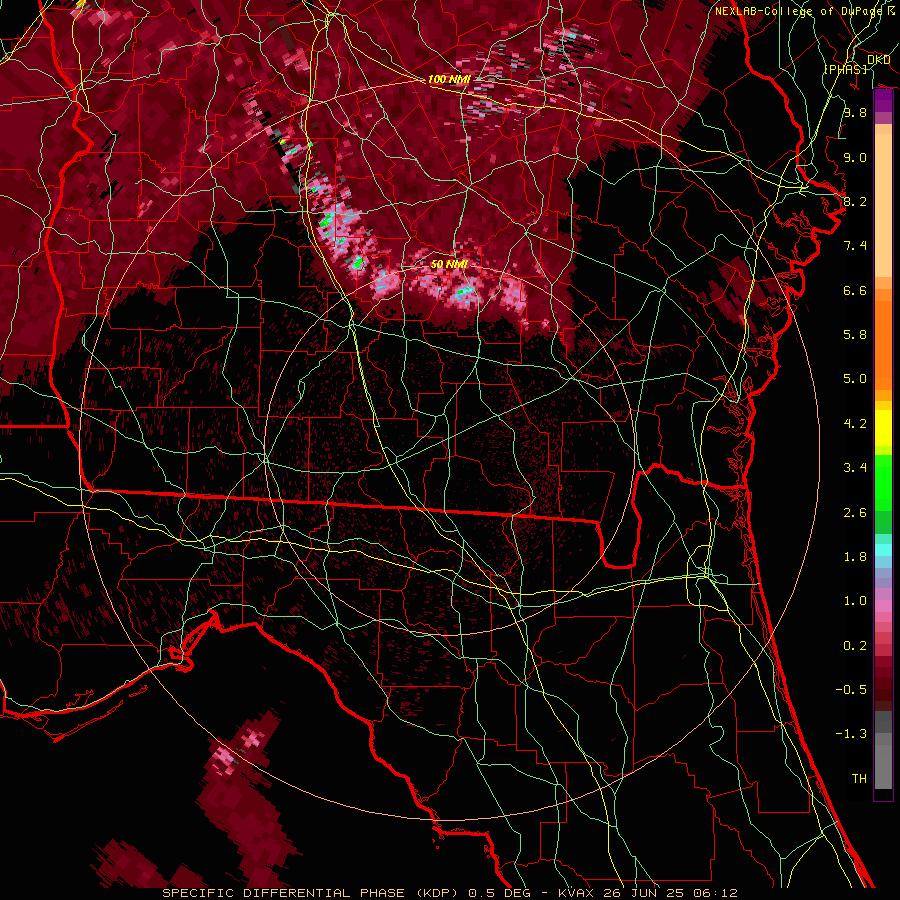Pick the cyan segment of the color bar
This screenshot has height=900, width=900.
(883, 550)
